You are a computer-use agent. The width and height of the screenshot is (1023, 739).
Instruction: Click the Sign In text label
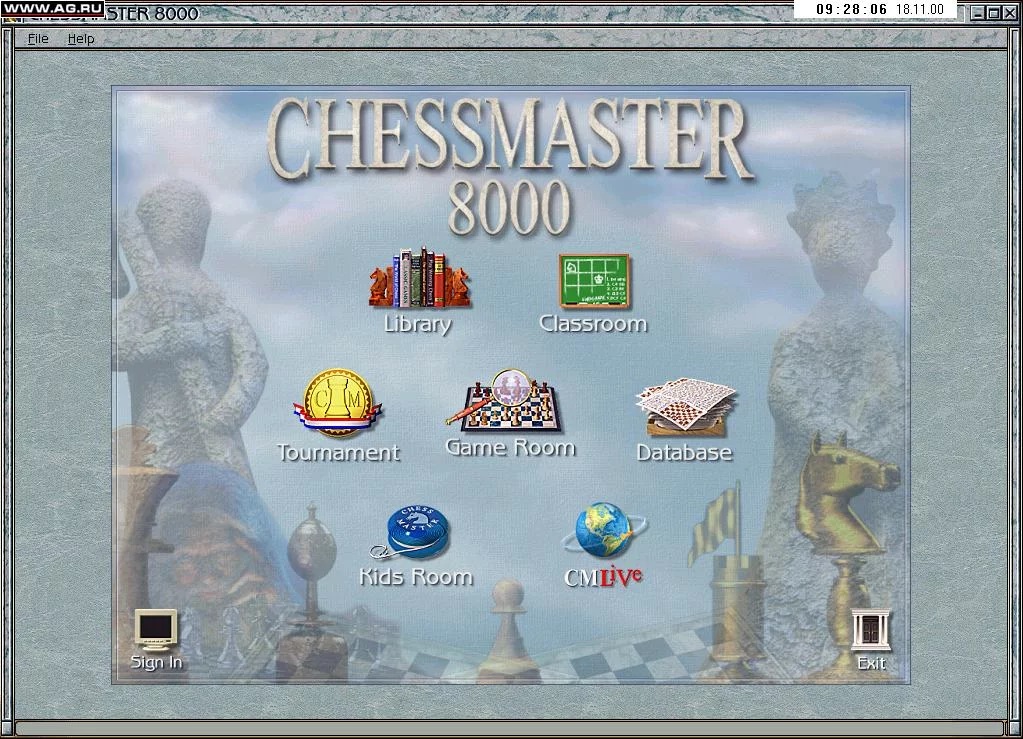(x=157, y=662)
